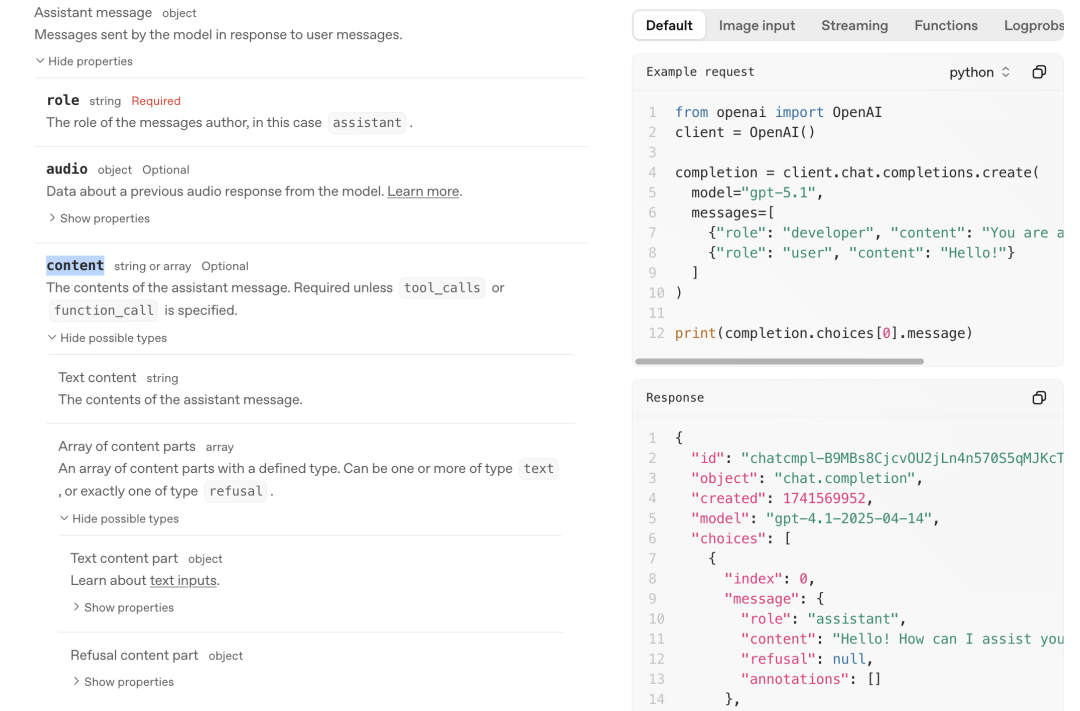This screenshot has width=1080, height=711.
Task: Select the function_call inline code
Action: pos(103,311)
